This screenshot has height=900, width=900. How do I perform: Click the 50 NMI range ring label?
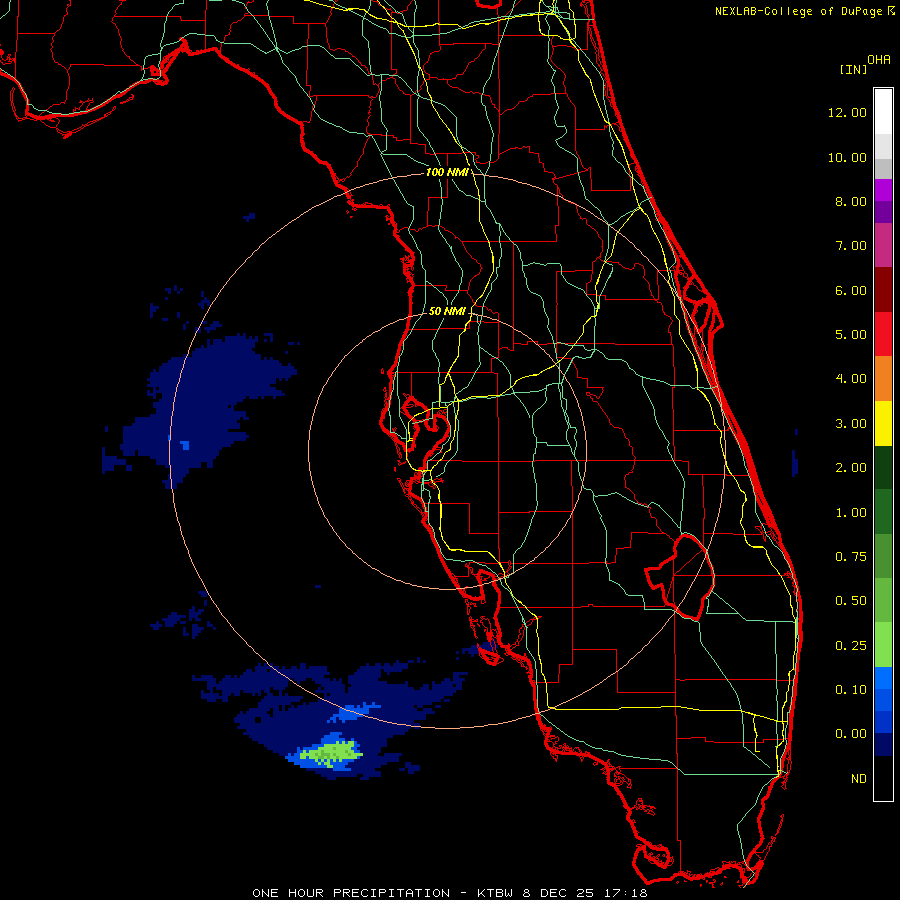click(447, 311)
